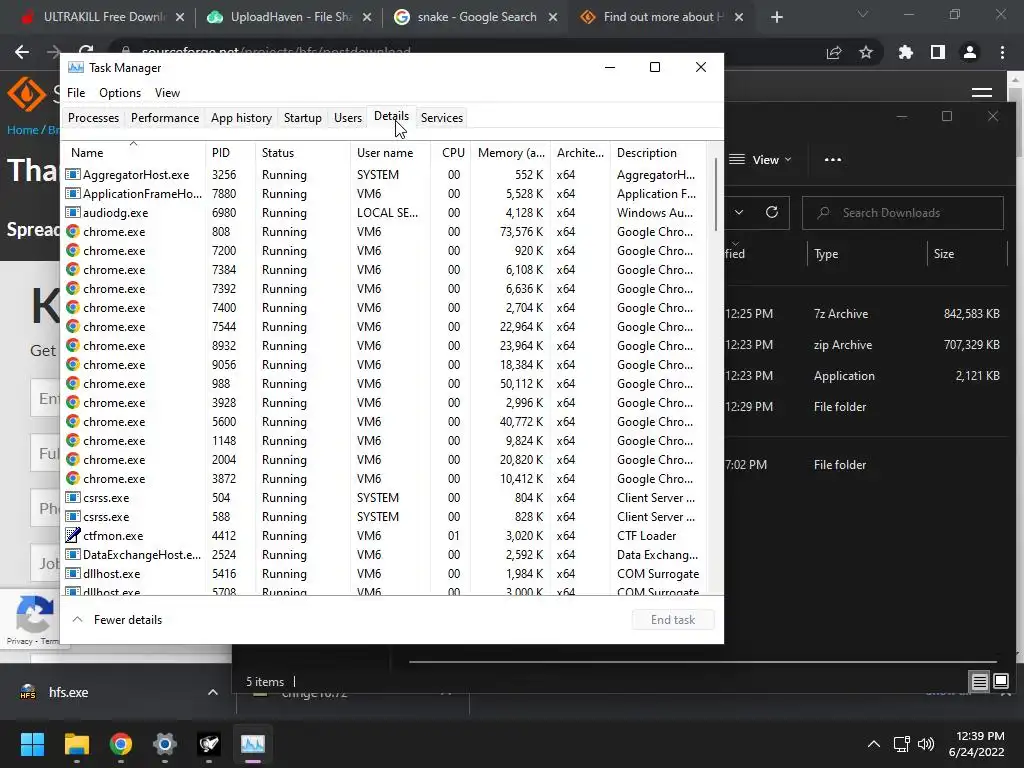Select csrss.exe icon with PID 504

pyautogui.click(x=72, y=497)
